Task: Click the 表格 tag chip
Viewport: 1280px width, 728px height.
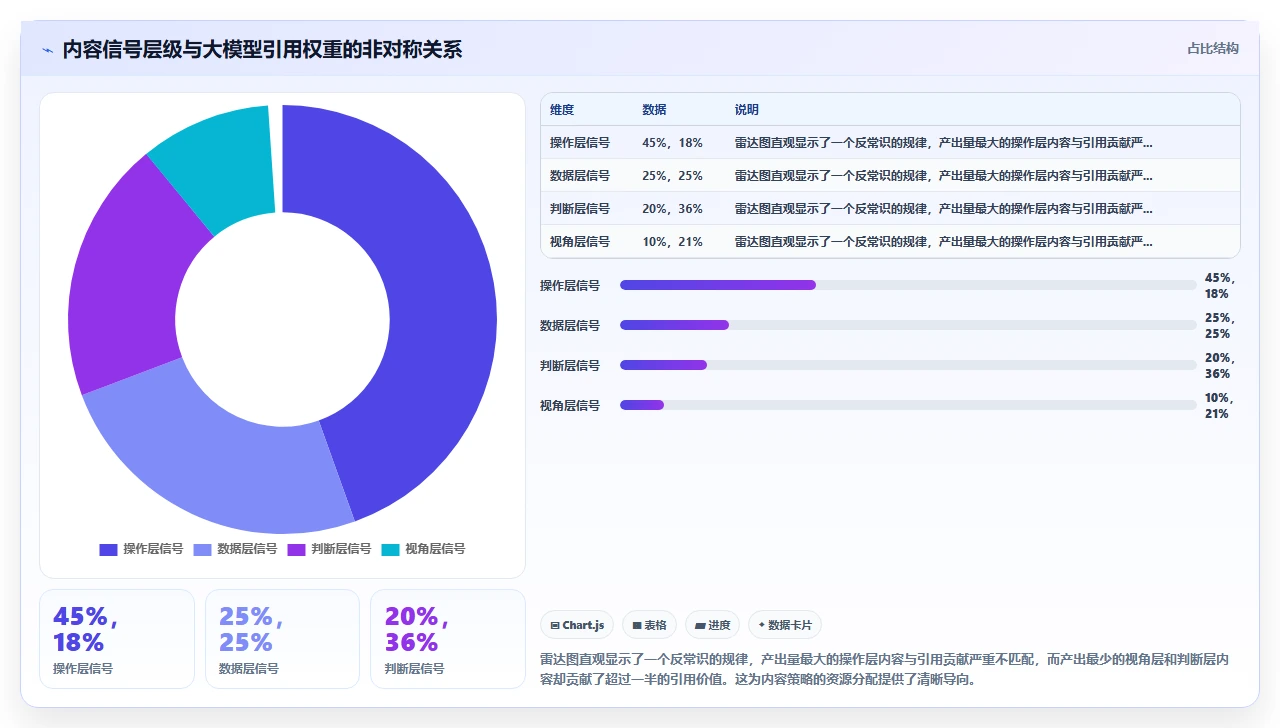Action: [649, 625]
